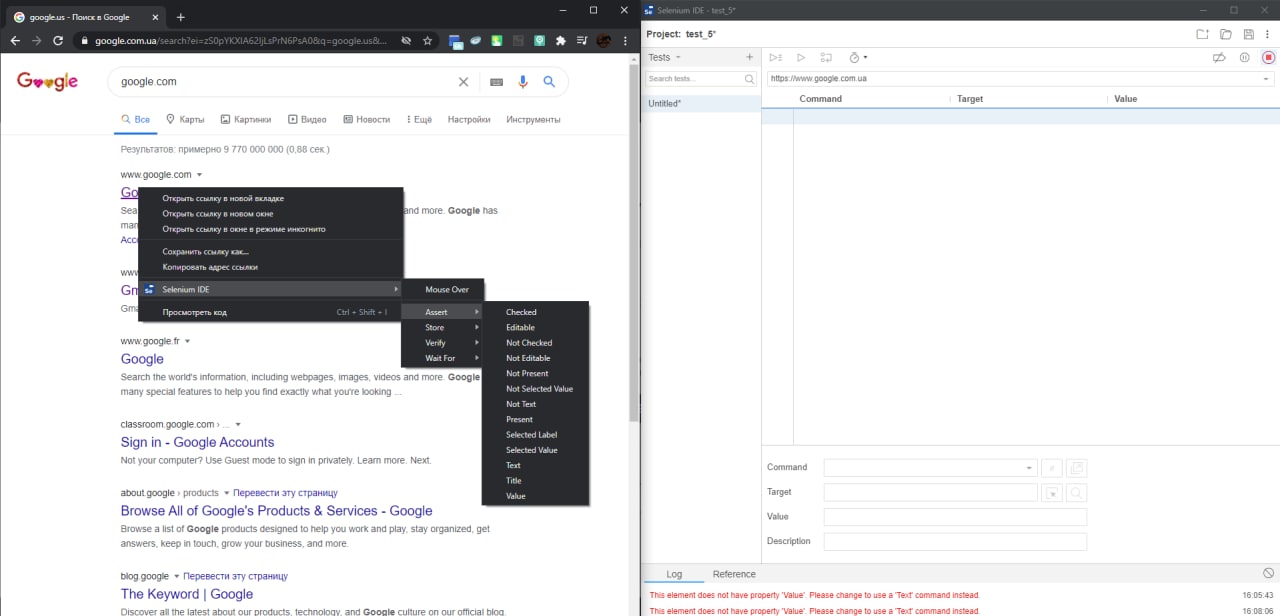
Task: Open the Selenium IDE more options menu
Action: pos(1268,34)
